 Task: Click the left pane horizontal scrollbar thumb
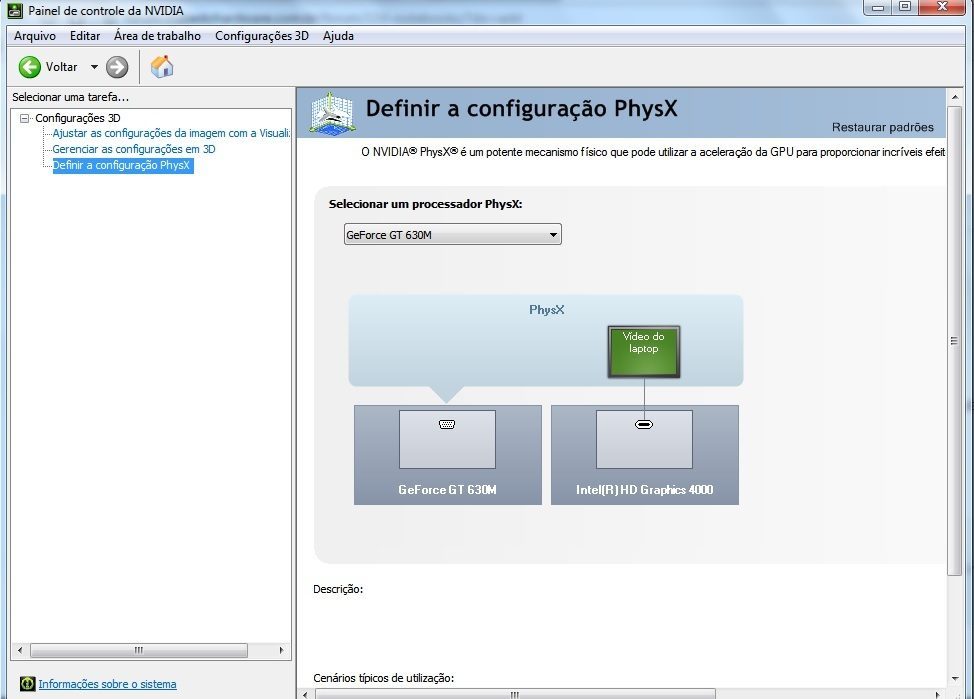[138, 650]
